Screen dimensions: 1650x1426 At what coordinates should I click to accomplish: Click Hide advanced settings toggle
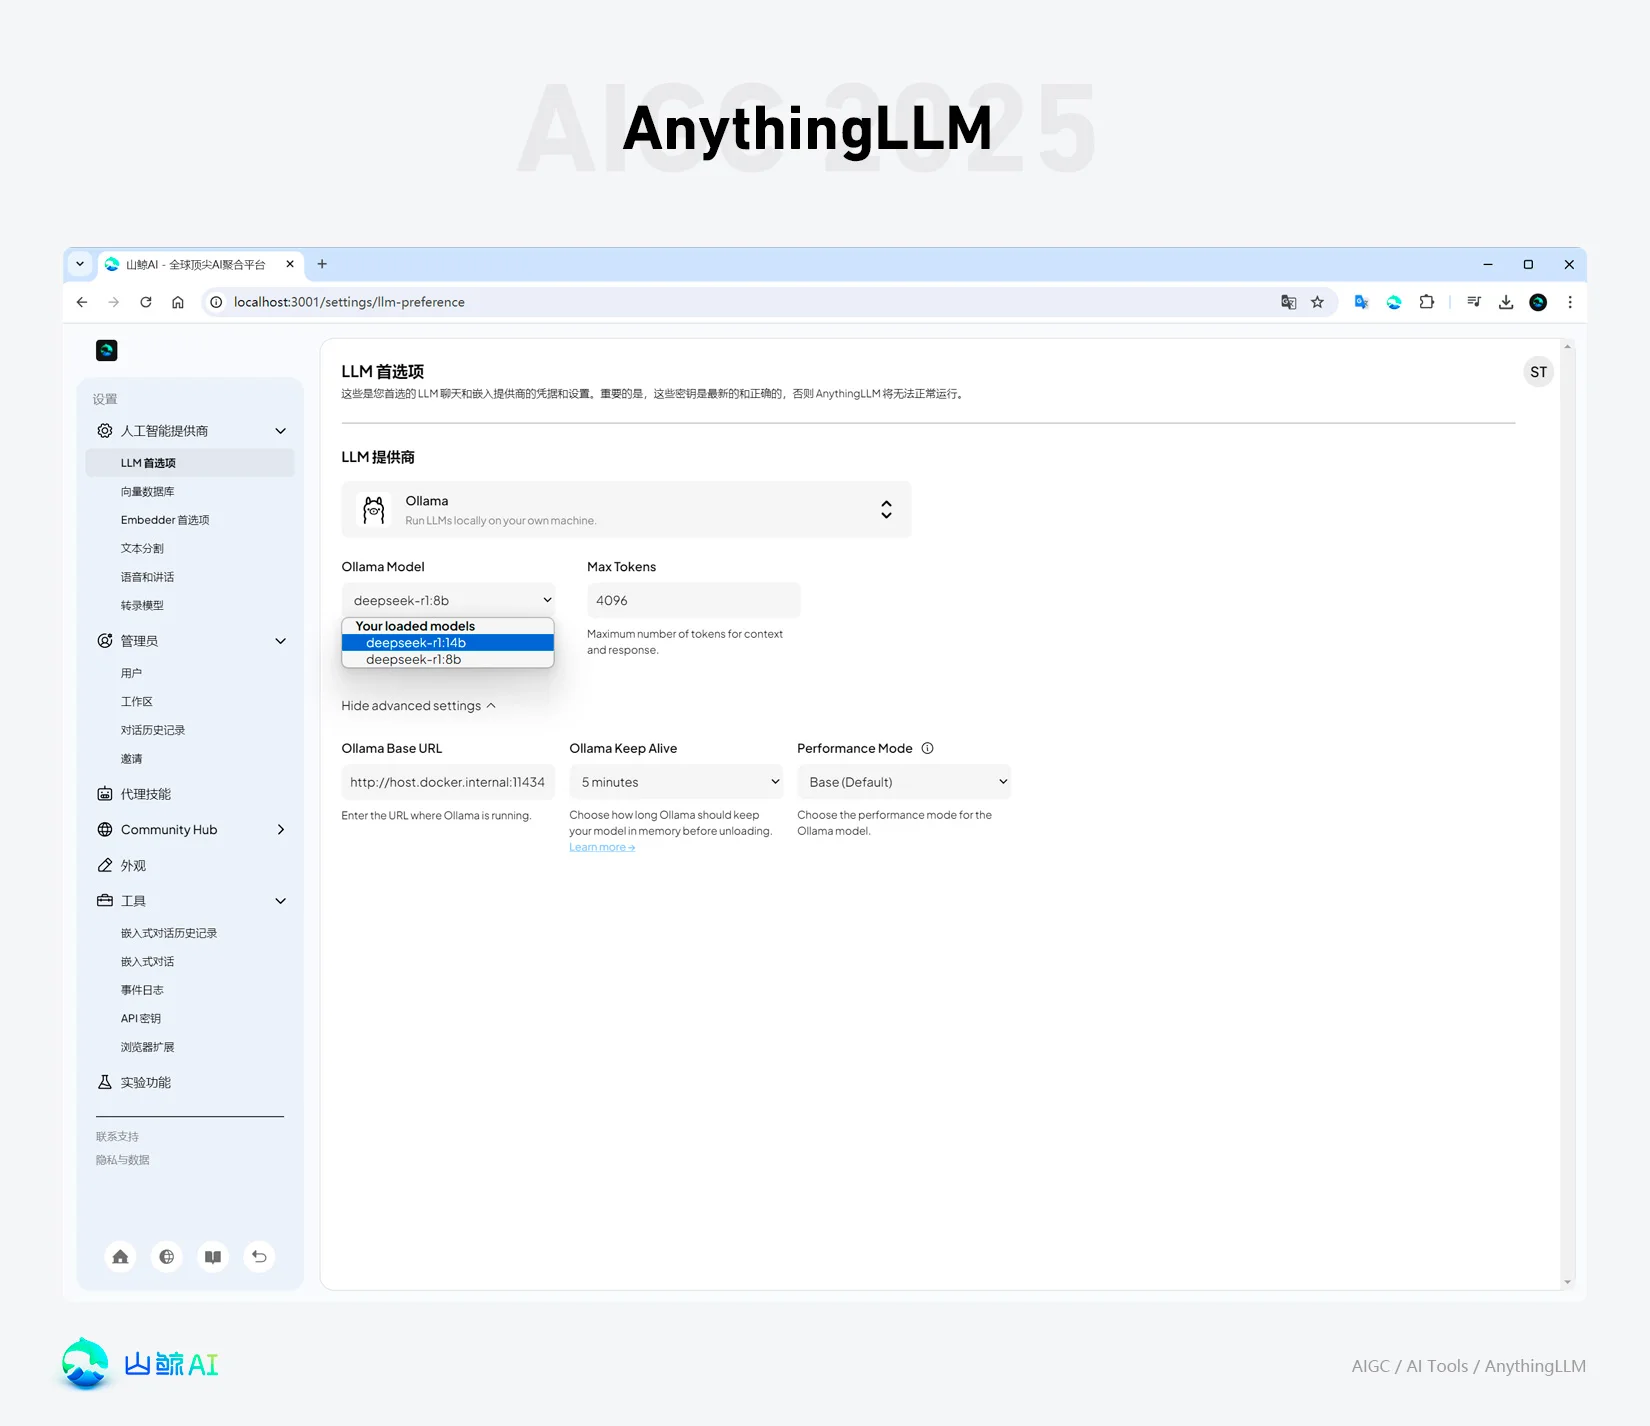(419, 706)
